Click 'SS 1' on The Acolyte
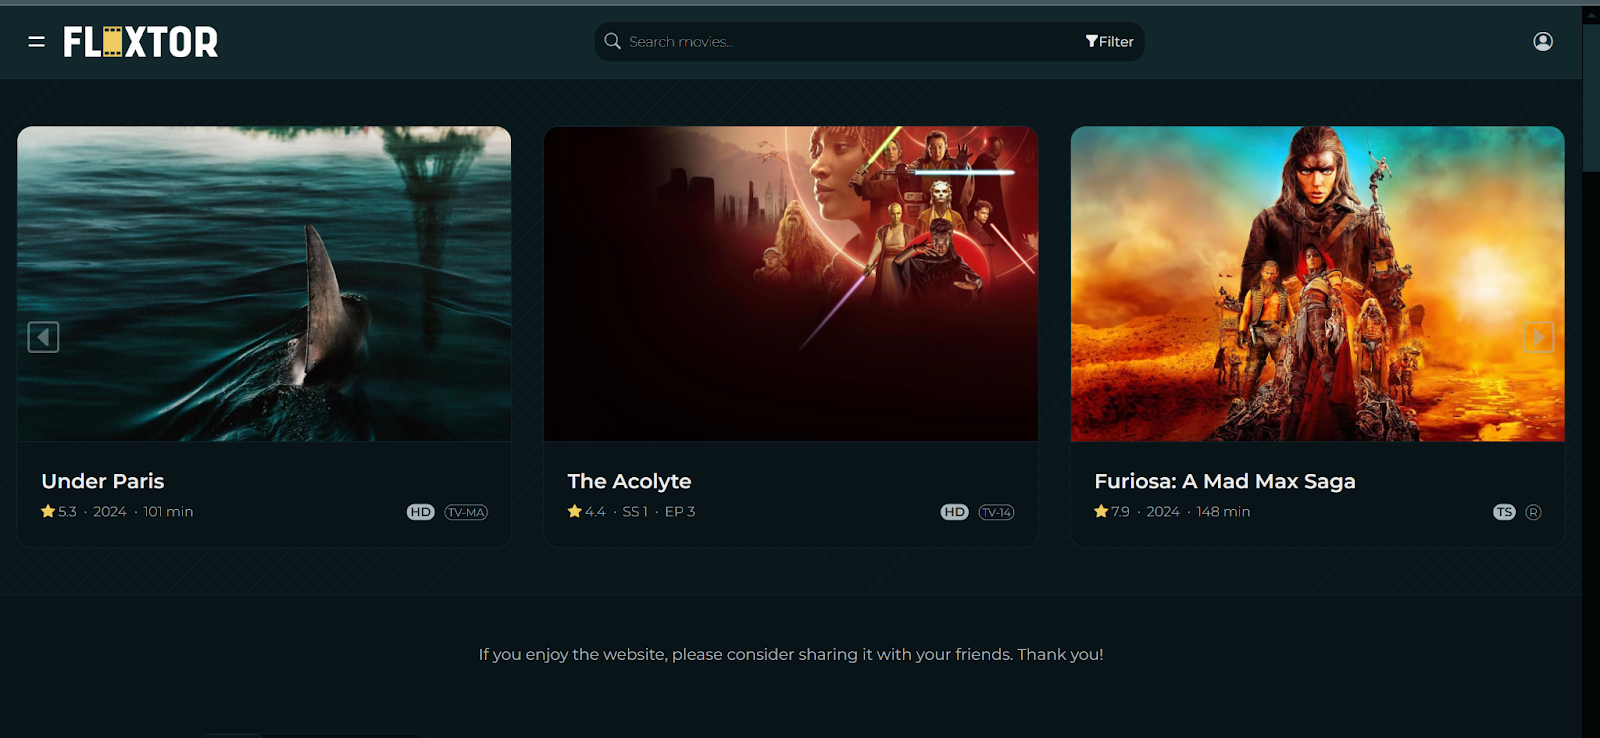This screenshot has height=738, width=1600. [635, 511]
